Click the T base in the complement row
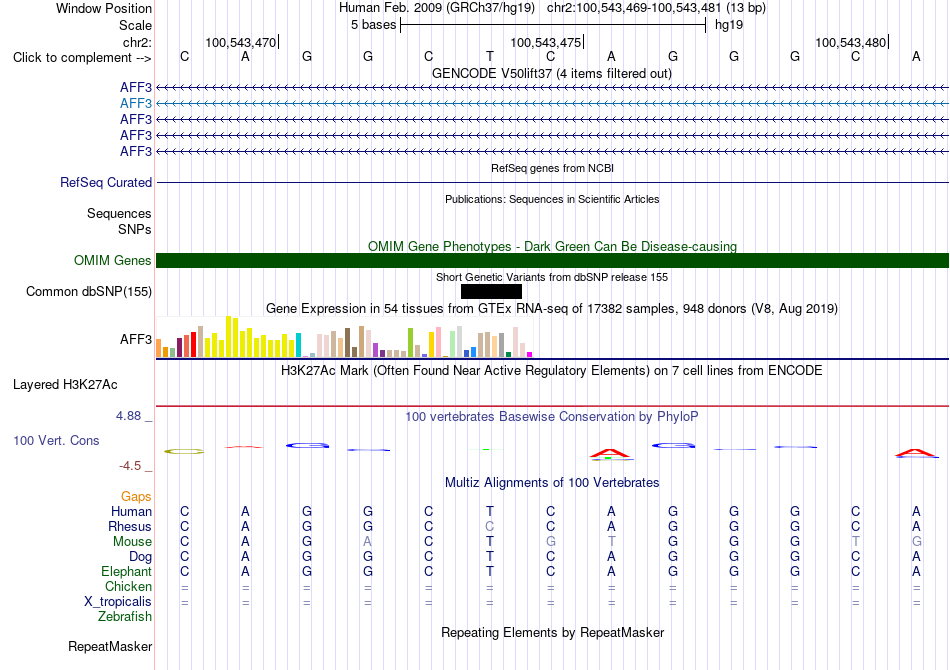The image size is (950, 670). (x=490, y=57)
